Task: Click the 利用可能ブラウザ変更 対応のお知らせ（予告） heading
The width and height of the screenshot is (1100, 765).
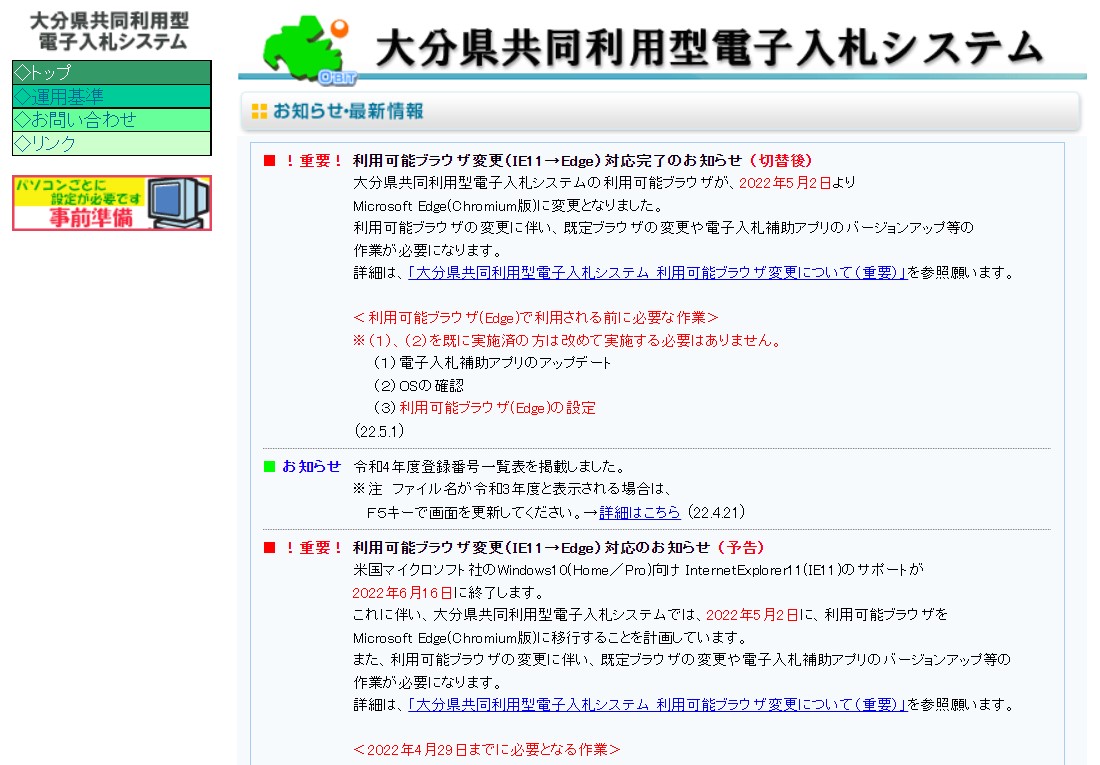Action: click(558, 547)
